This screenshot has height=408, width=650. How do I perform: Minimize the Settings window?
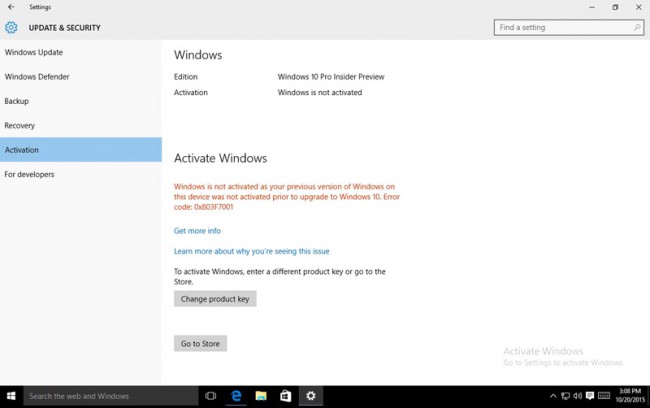click(592, 7)
